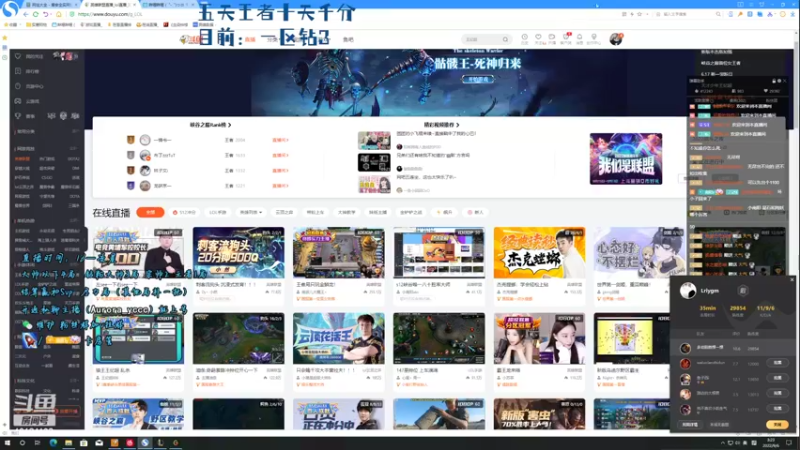Click the user avatar in the site header
Image resolution: width=800 pixels, height=450 pixels.
coord(616,39)
